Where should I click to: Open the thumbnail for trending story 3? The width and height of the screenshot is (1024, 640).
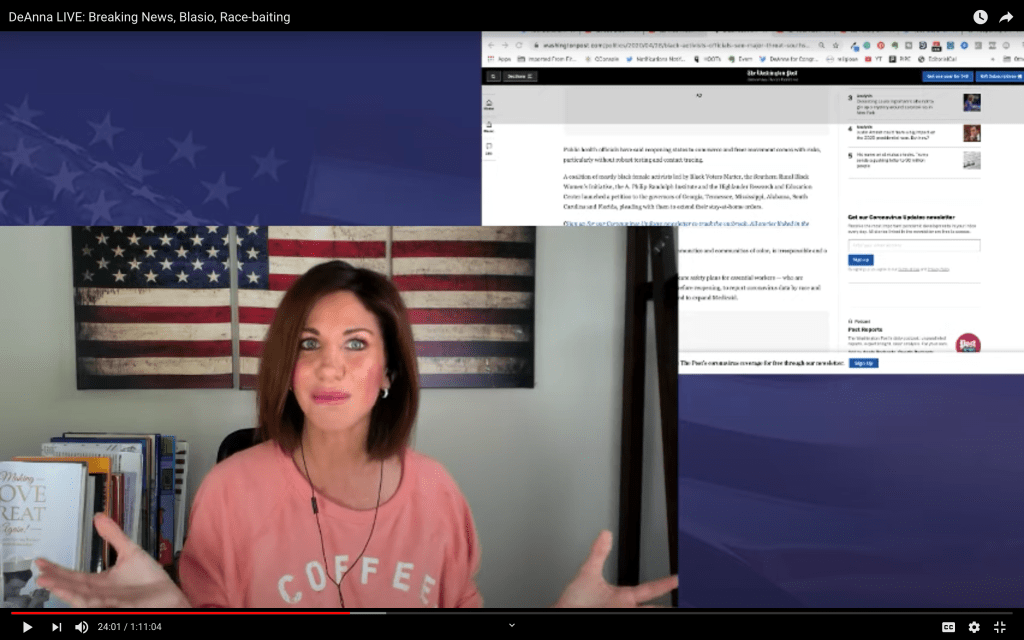[971, 103]
